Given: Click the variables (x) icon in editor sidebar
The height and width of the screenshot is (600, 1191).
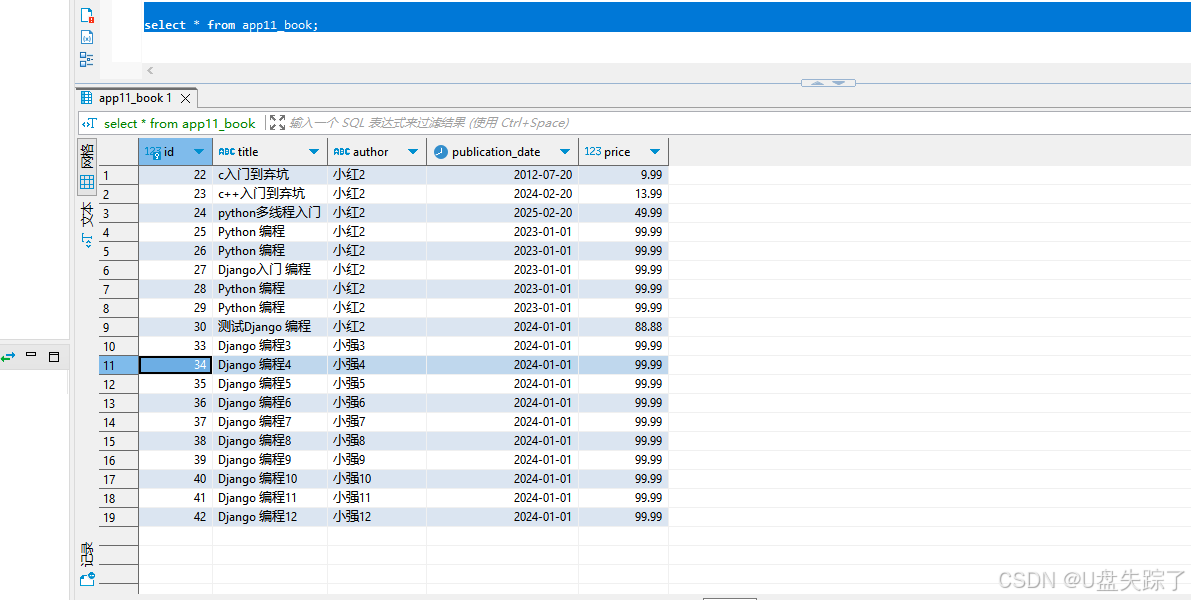Looking at the screenshot, I should tap(87, 37).
